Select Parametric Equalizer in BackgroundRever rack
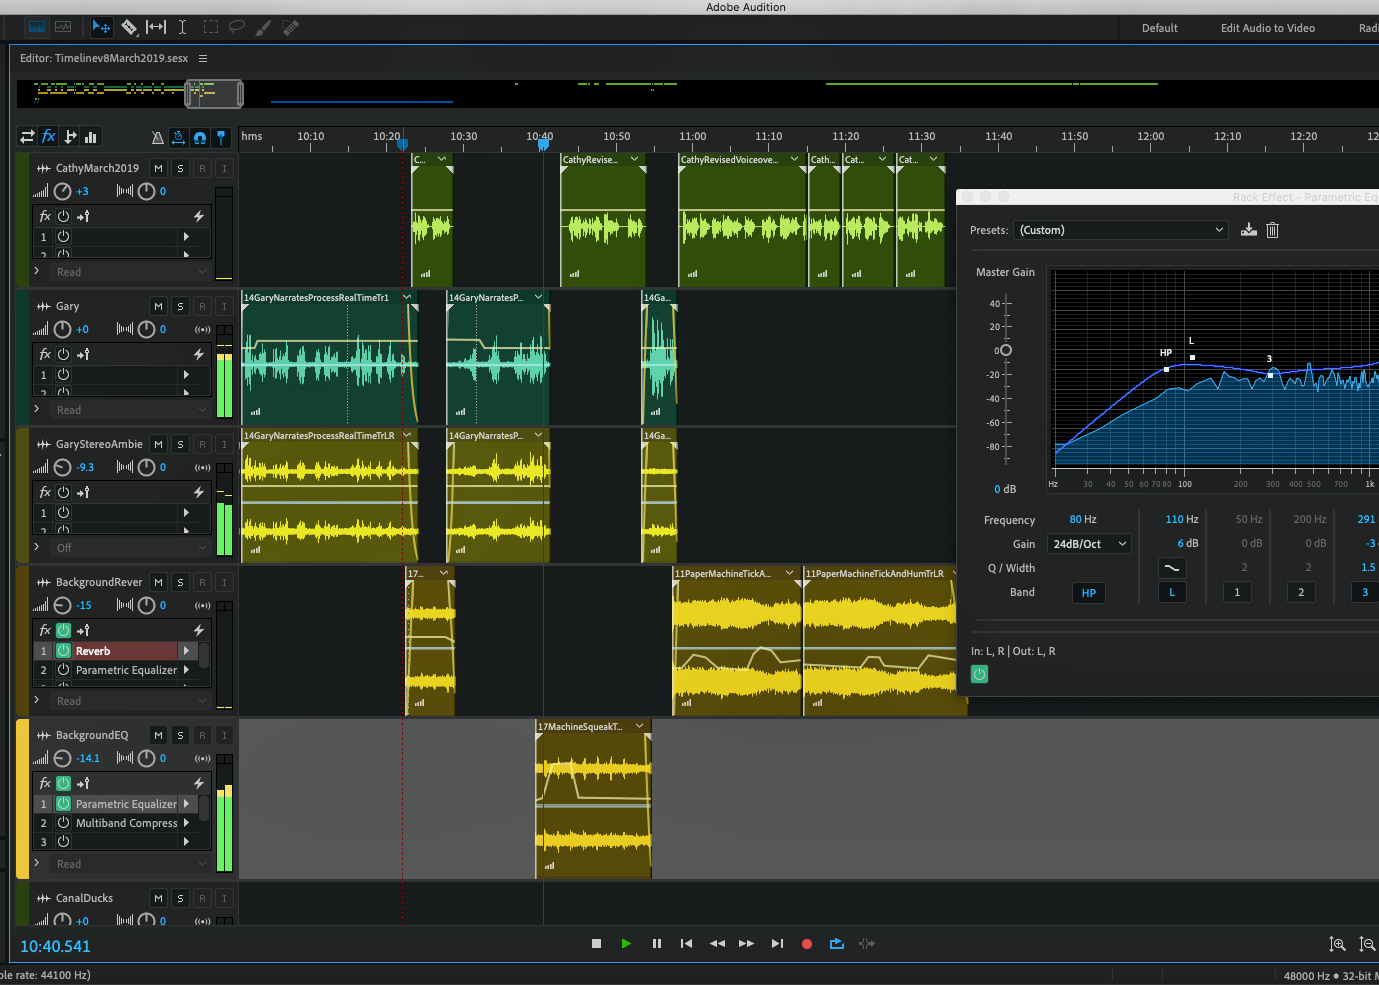 point(126,670)
